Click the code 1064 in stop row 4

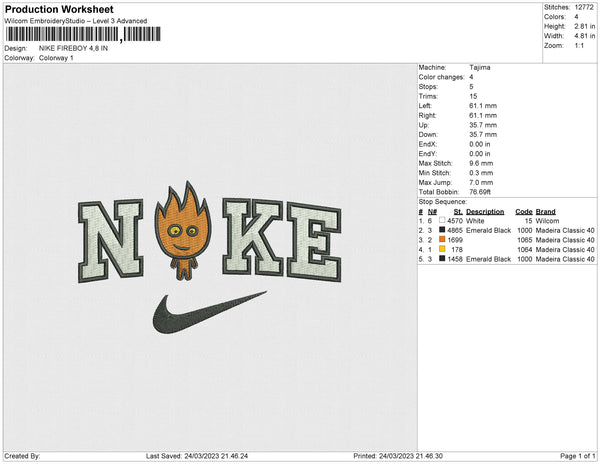[525, 249]
